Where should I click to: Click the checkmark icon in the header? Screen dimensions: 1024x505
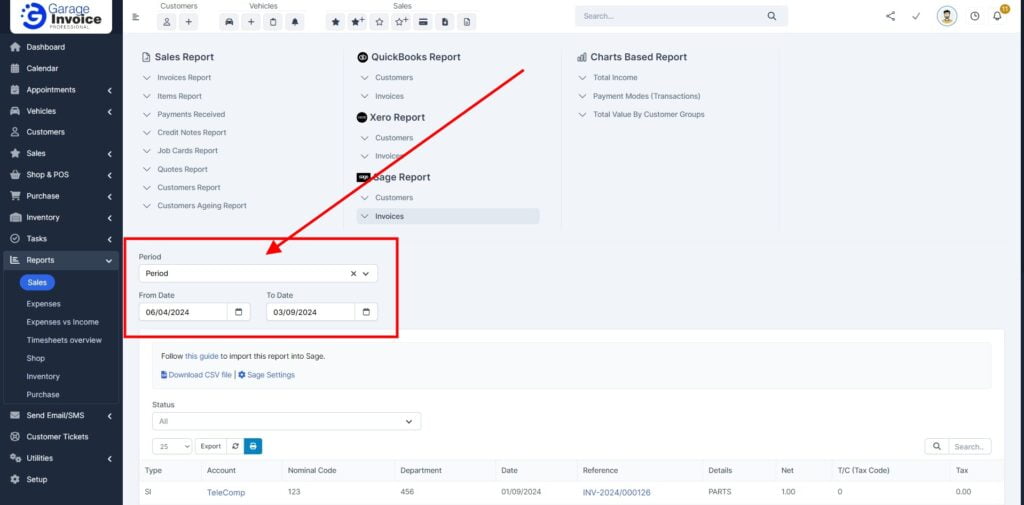[916, 16]
